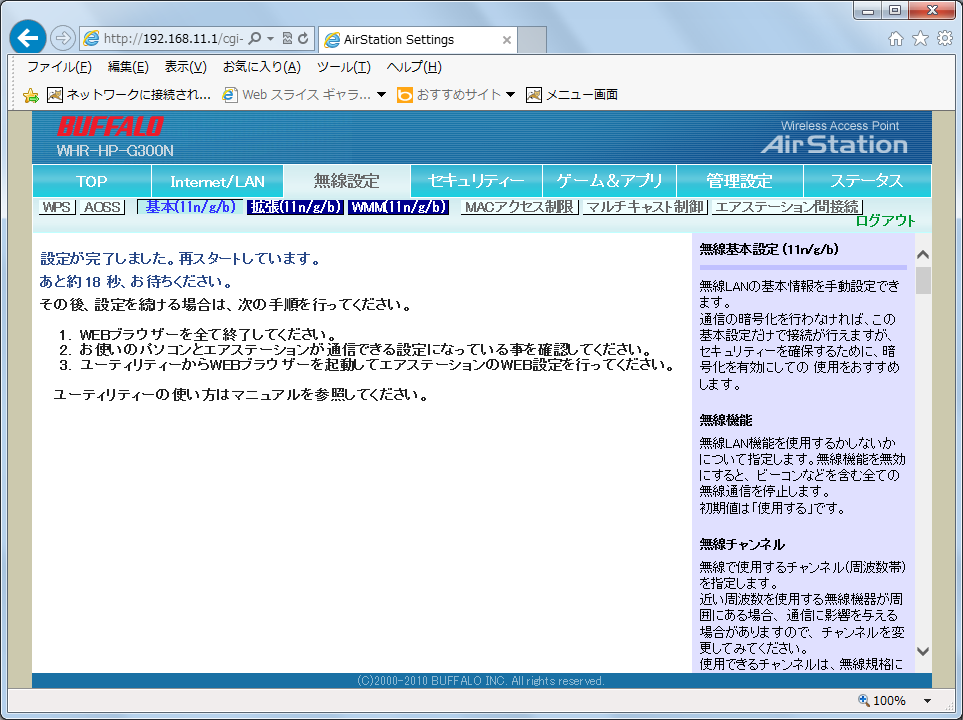Click the AOSS settings button

(101, 207)
